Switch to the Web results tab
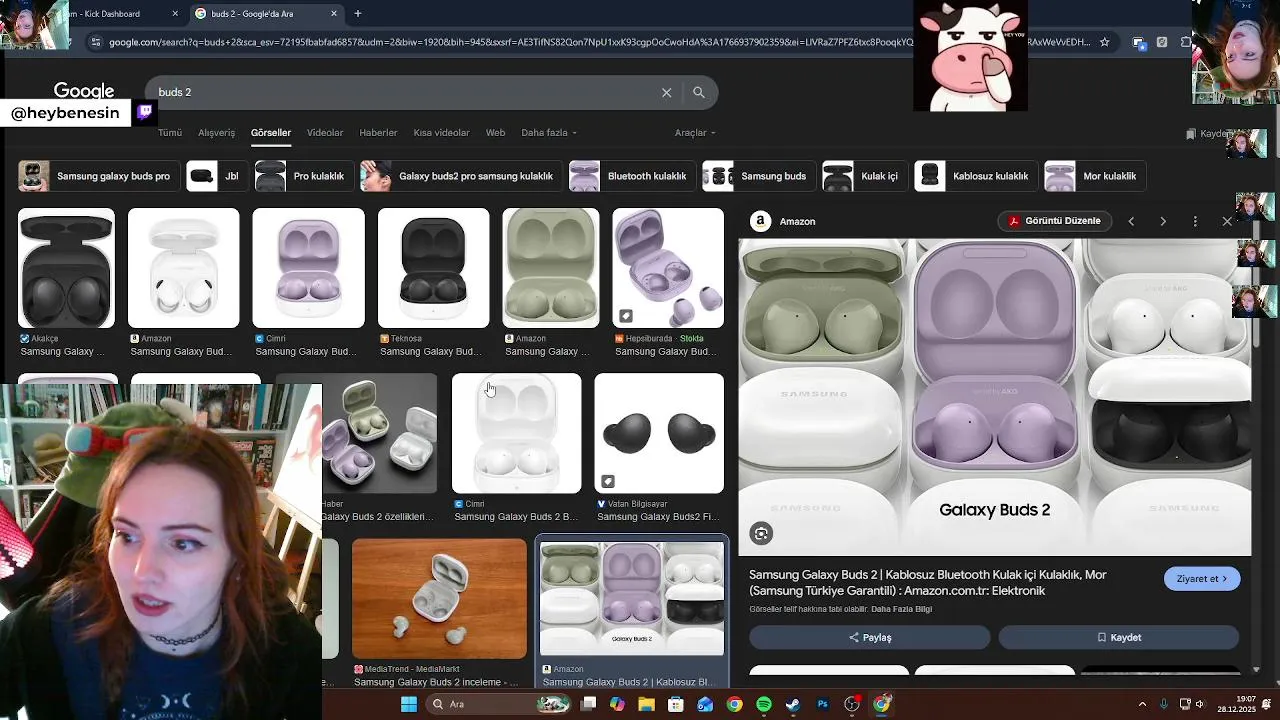The width and height of the screenshot is (1280, 720). pyautogui.click(x=495, y=132)
